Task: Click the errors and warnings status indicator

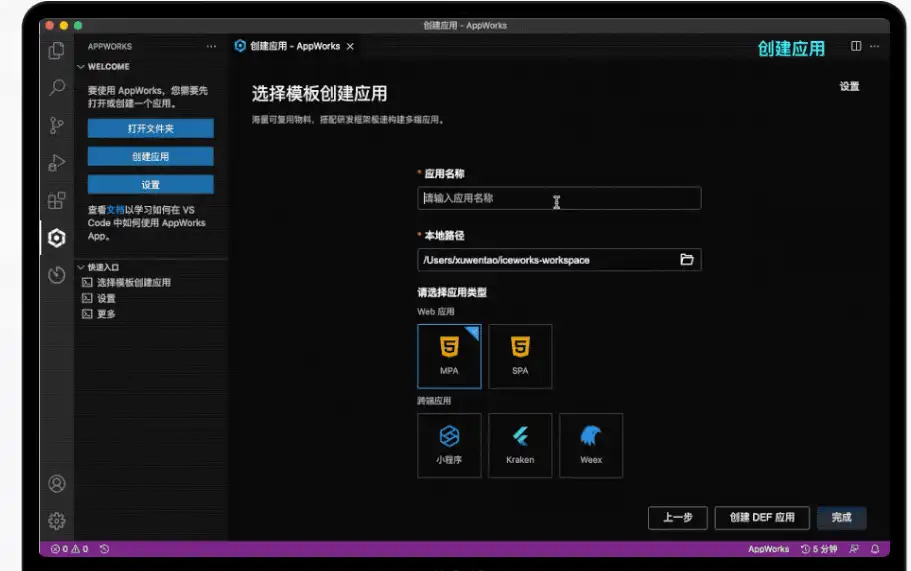Action: tap(69, 549)
